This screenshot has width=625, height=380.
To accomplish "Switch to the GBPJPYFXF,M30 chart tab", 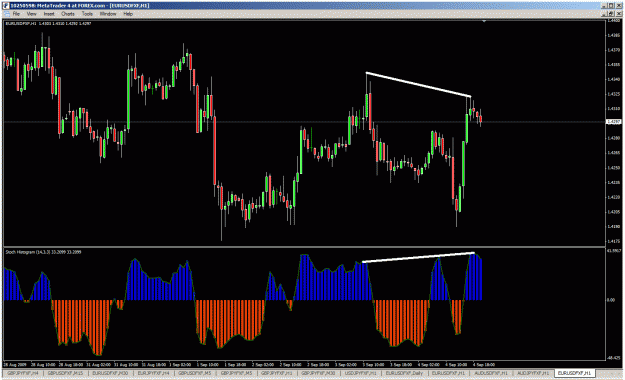I will coord(318,373).
